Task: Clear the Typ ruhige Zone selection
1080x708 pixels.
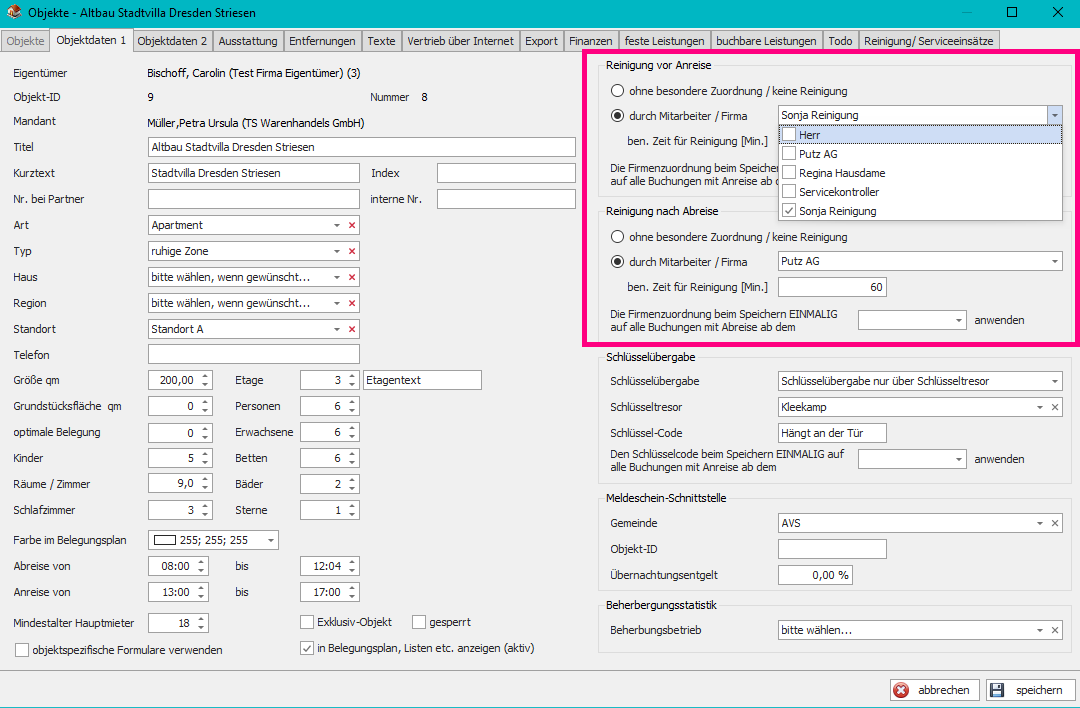Action: (x=351, y=251)
